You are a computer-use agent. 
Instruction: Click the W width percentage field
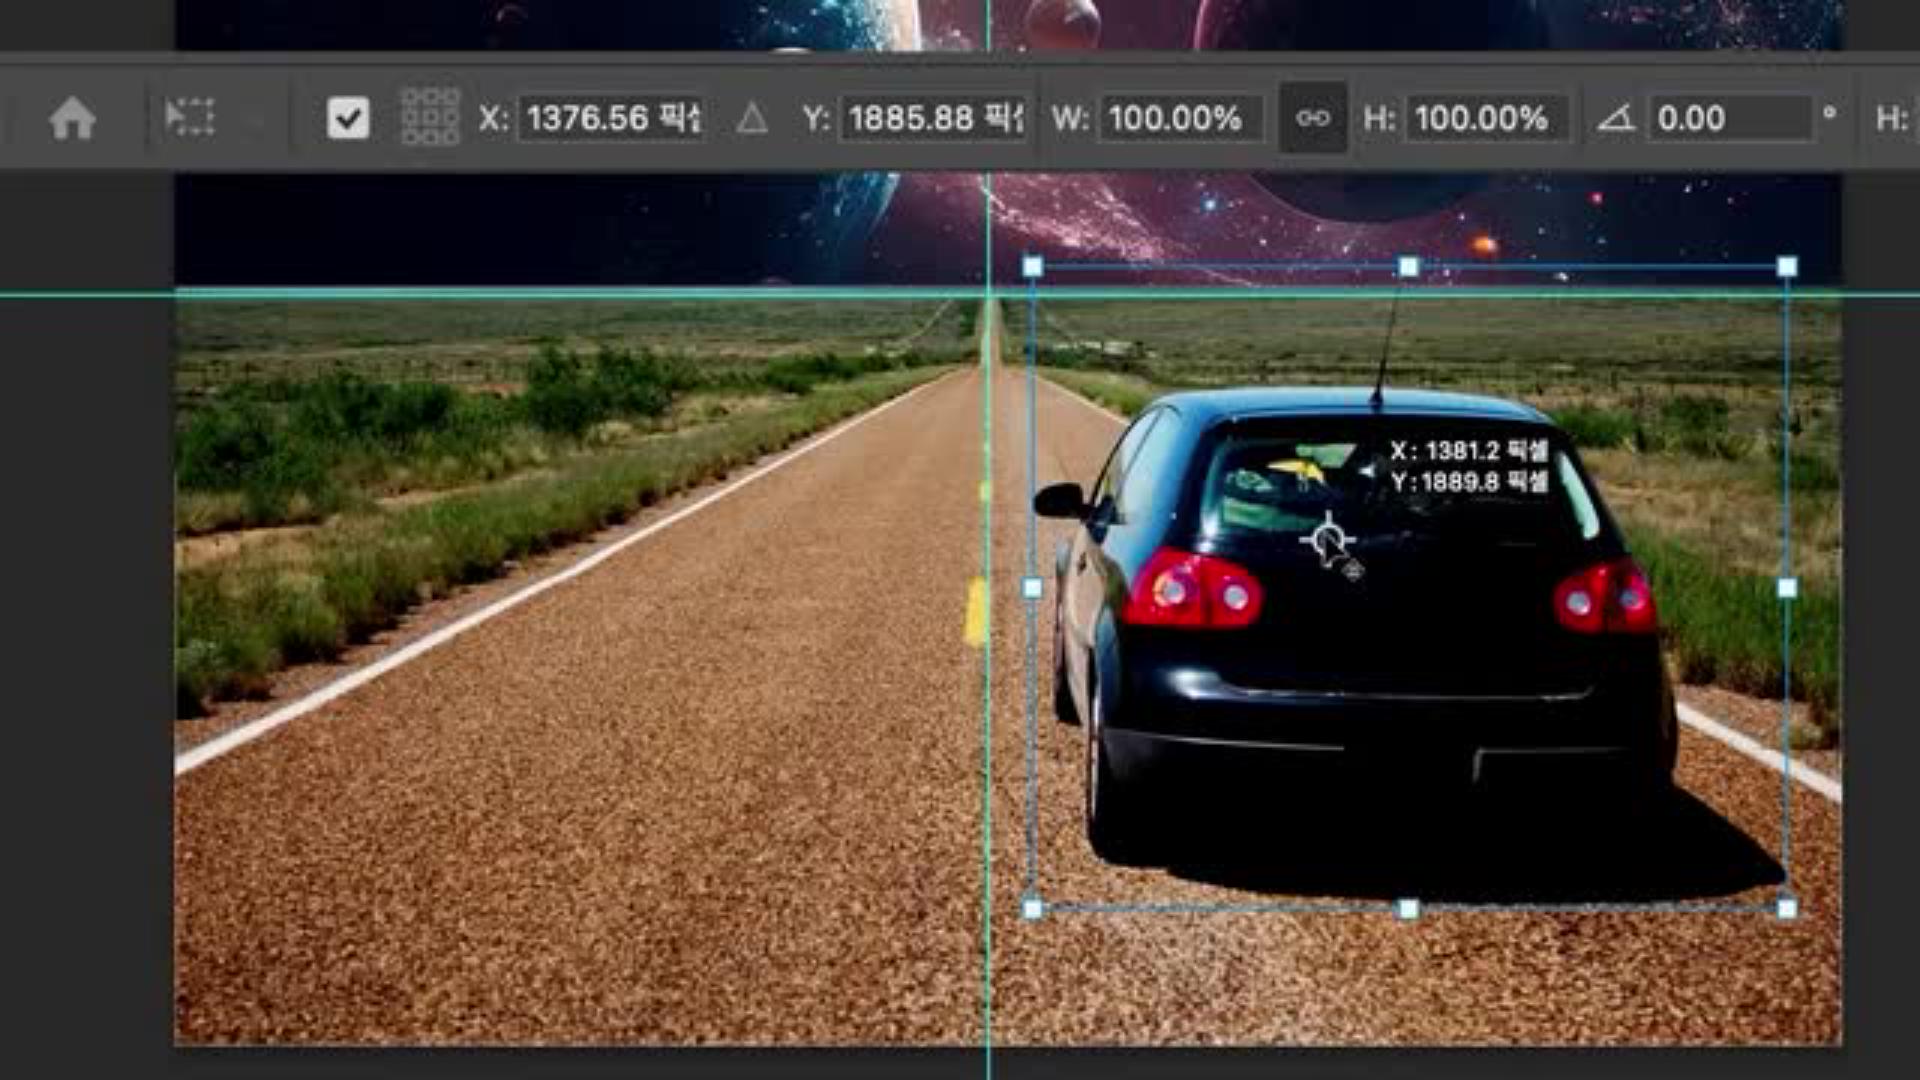[x=1180, y=118]
